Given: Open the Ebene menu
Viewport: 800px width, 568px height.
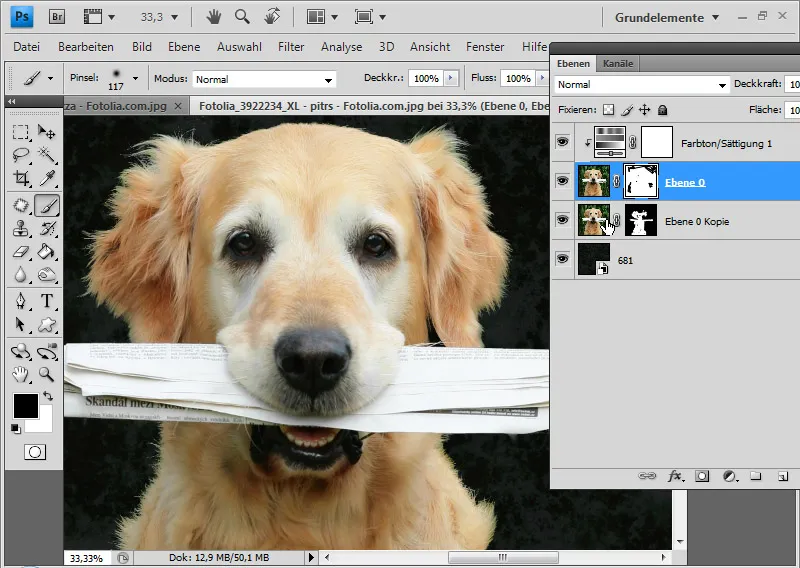Looking at the screenshot, I should pos(184,47).
